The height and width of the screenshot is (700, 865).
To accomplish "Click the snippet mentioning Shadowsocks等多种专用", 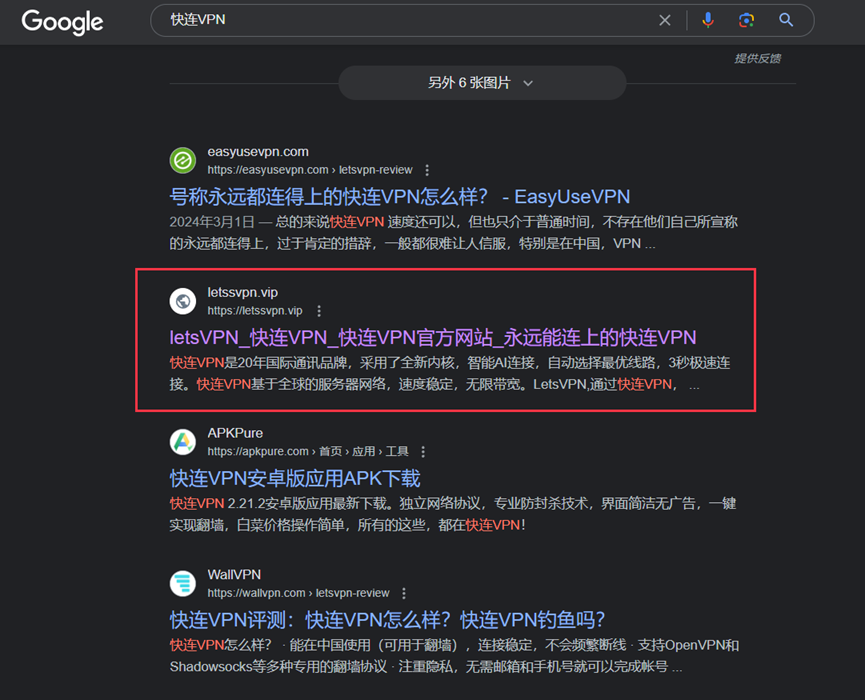I will (454, 656).
